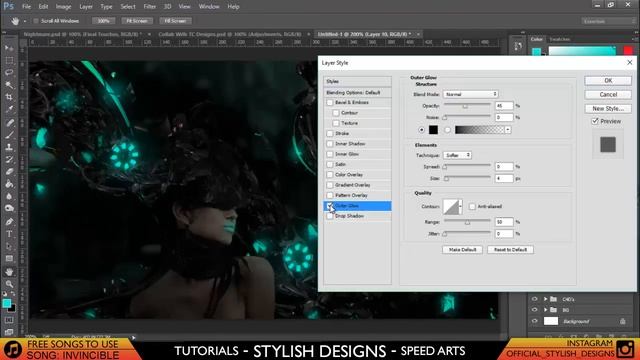Hide the BG group eye icon
The image size is (640, 360).
point(534,310)
